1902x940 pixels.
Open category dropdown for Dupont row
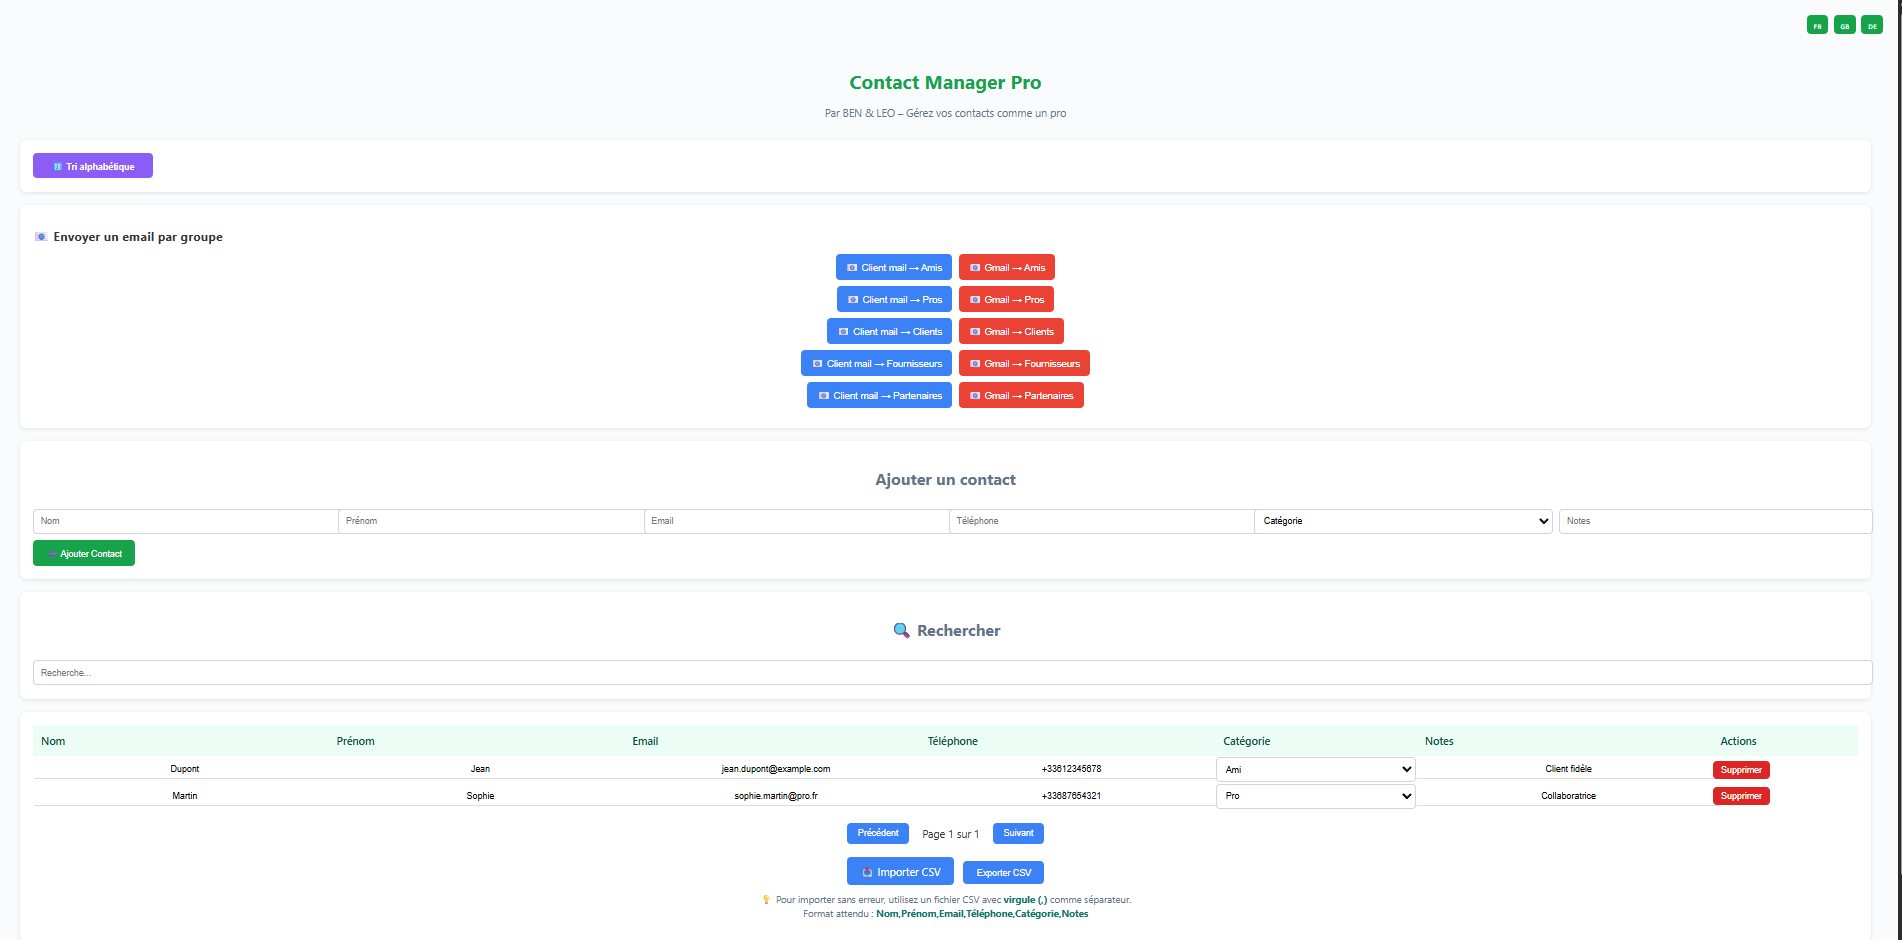pyautogui.click(x=1316, y=769)
